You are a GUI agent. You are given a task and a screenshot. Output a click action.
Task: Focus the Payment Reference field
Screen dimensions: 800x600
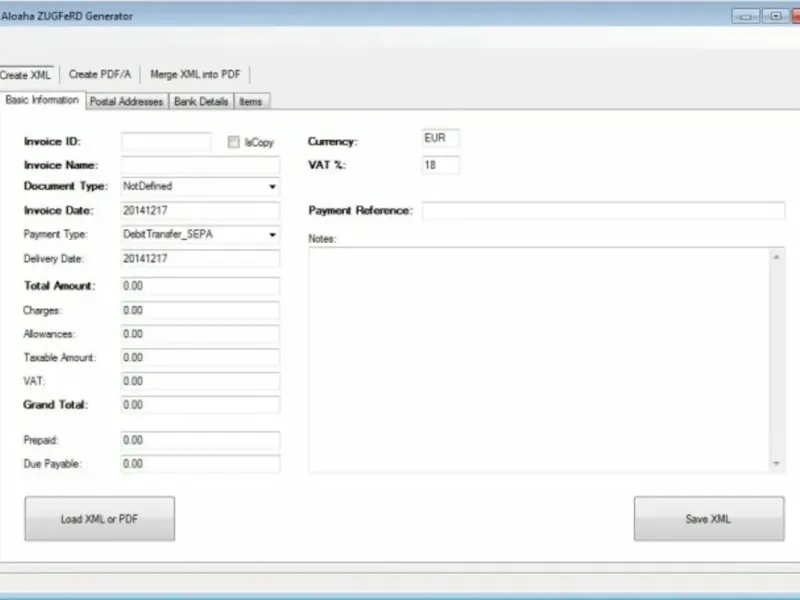tap(603, 211)
